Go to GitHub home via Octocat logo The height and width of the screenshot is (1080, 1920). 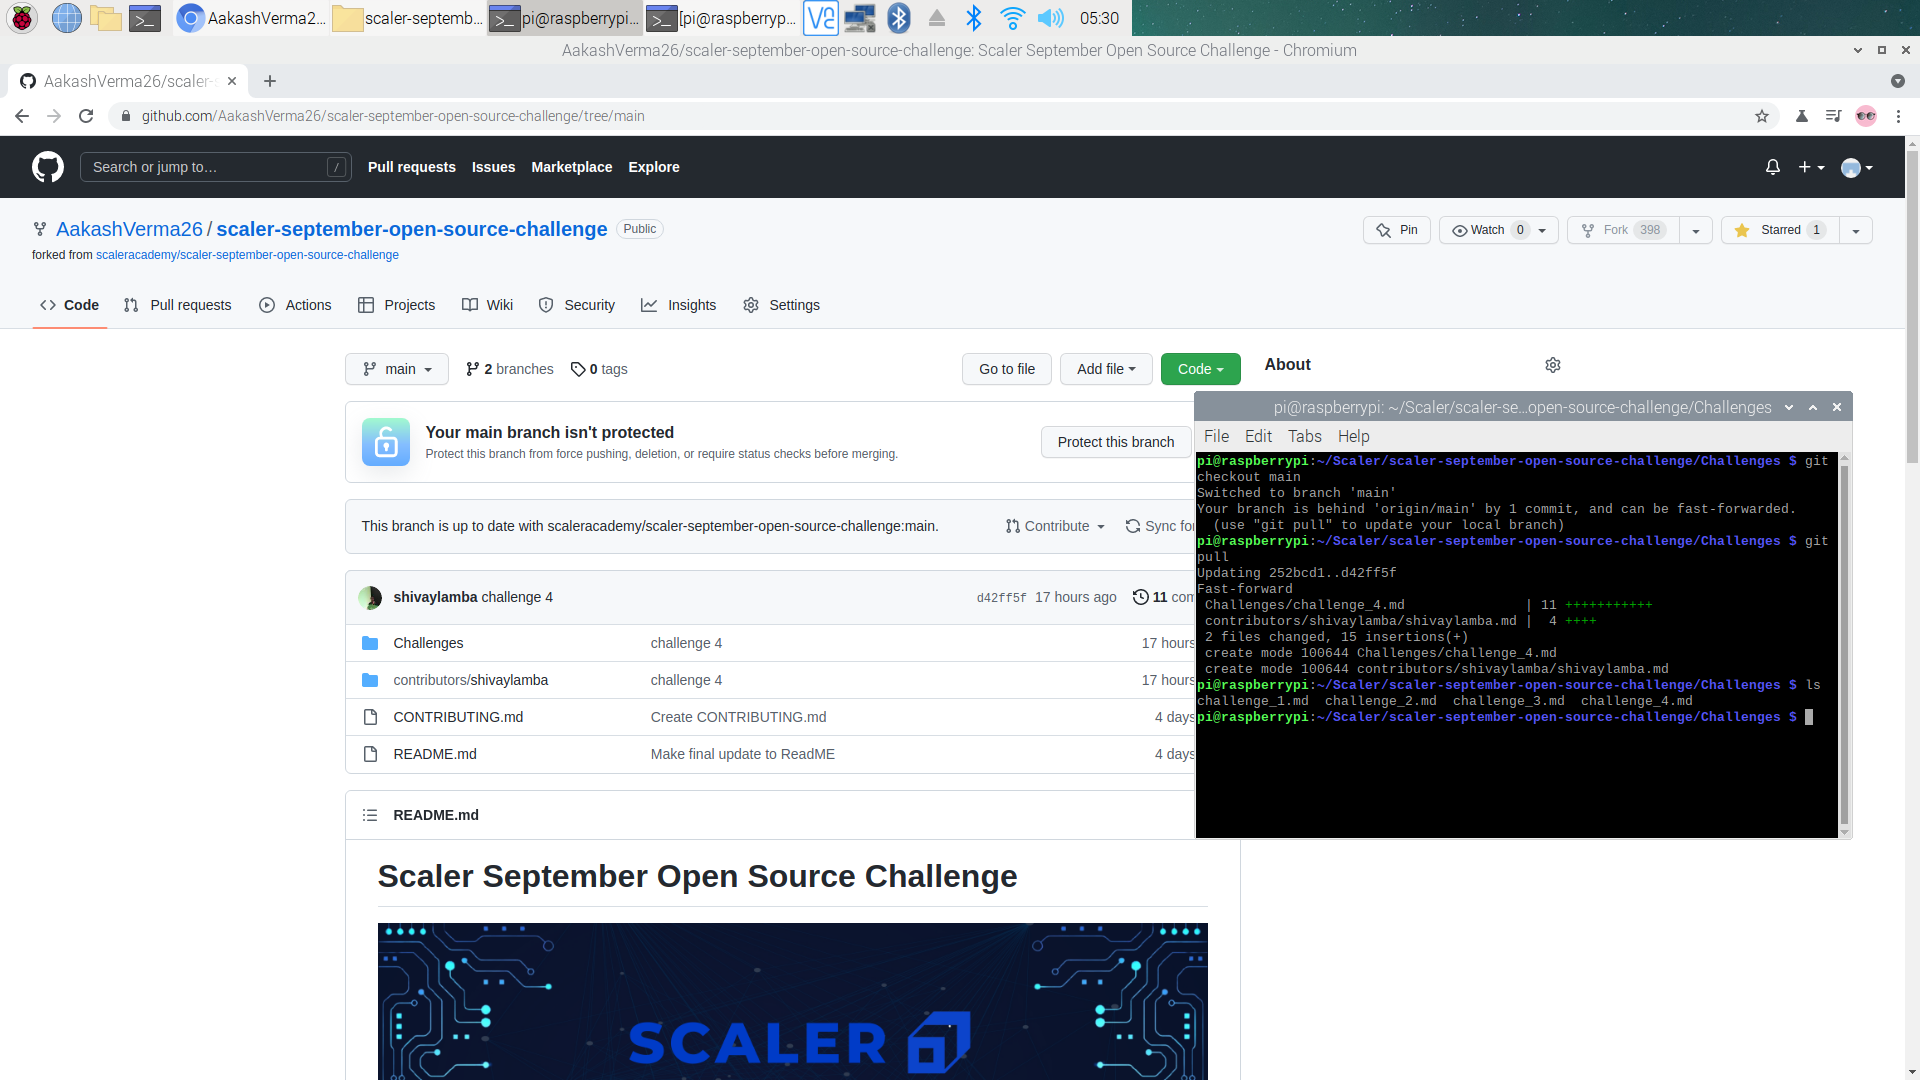(x=48, y=167)
